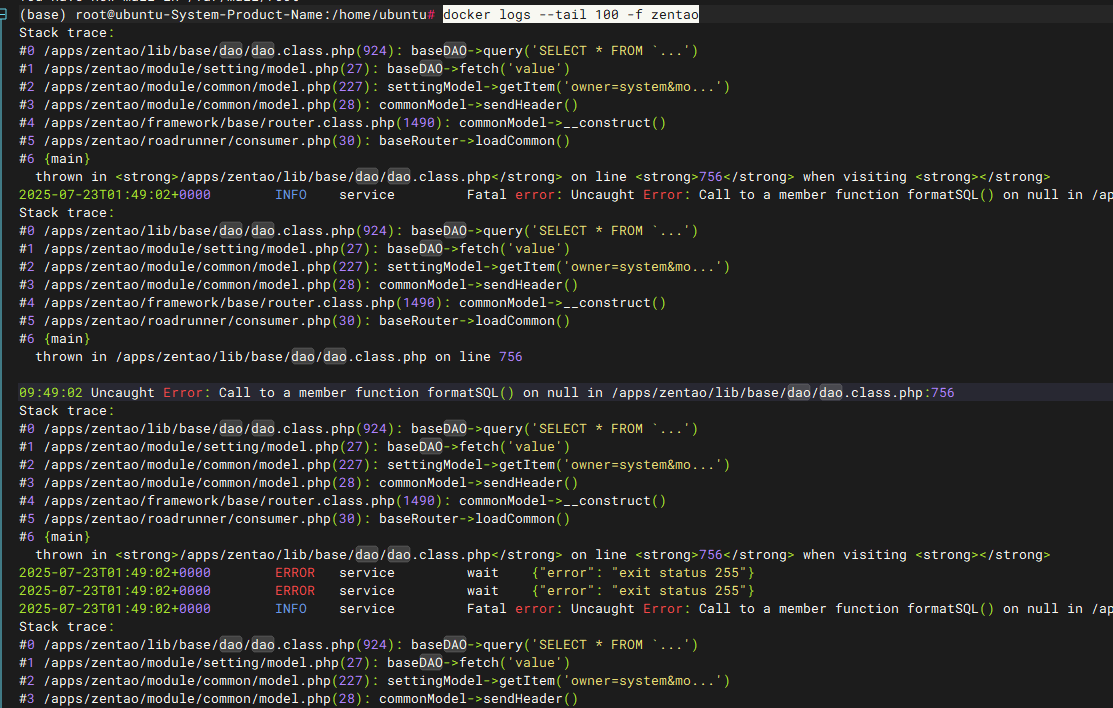The width and height of the screenshot is (1113, 708).
Task: Click the plain "thrown in" line without strong tags
Action: coord(279,356)
